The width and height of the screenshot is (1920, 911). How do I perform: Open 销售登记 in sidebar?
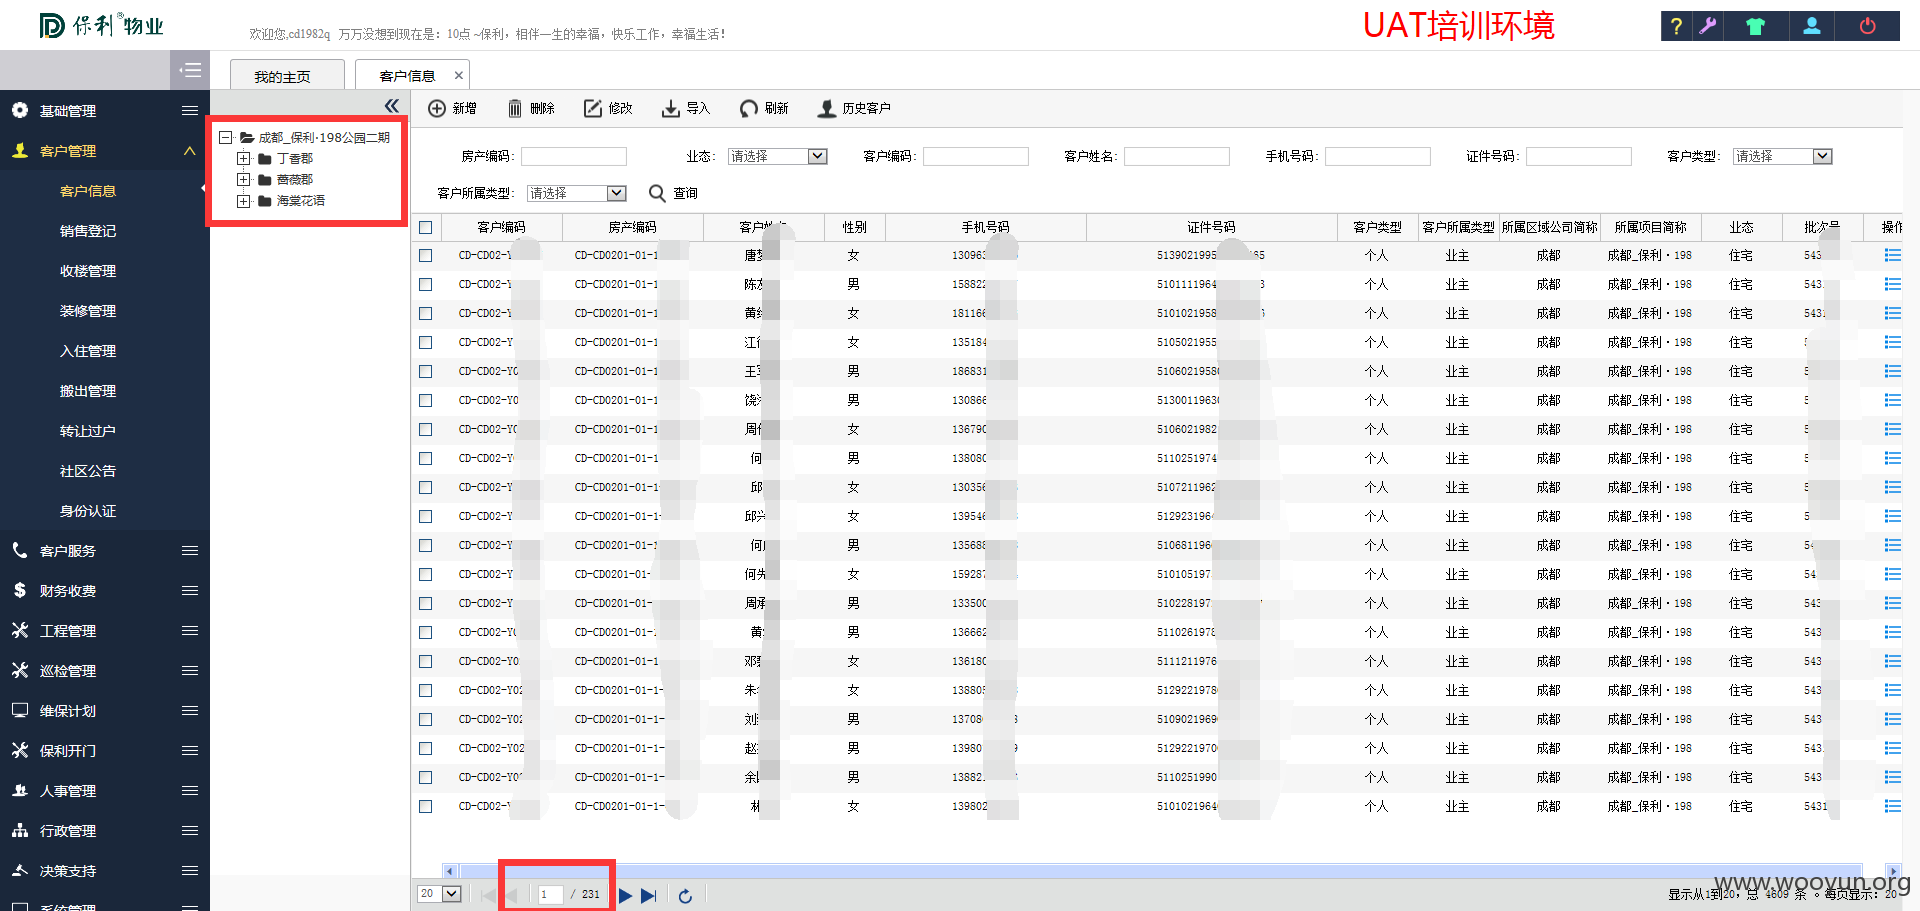coord(88,230)
